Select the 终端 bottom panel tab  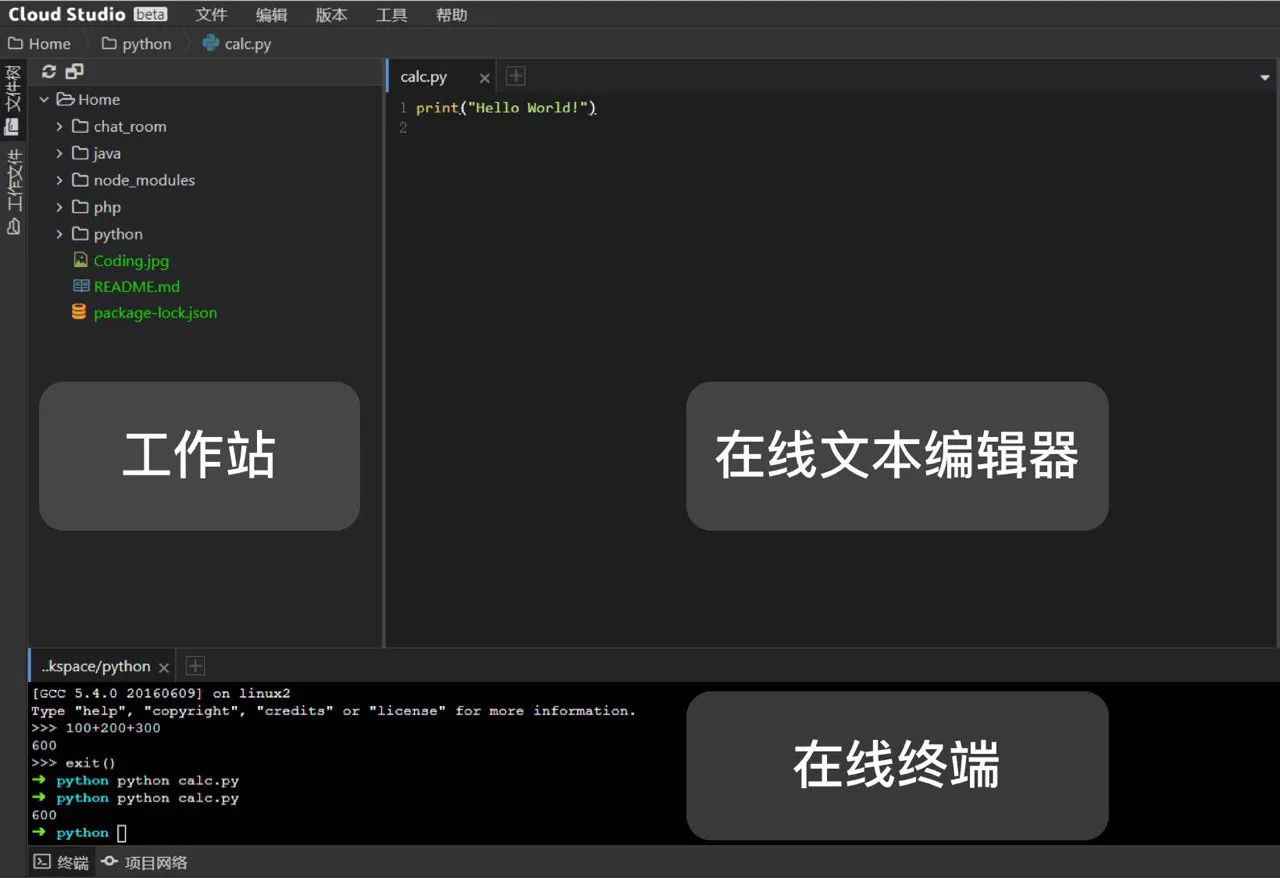62,862
